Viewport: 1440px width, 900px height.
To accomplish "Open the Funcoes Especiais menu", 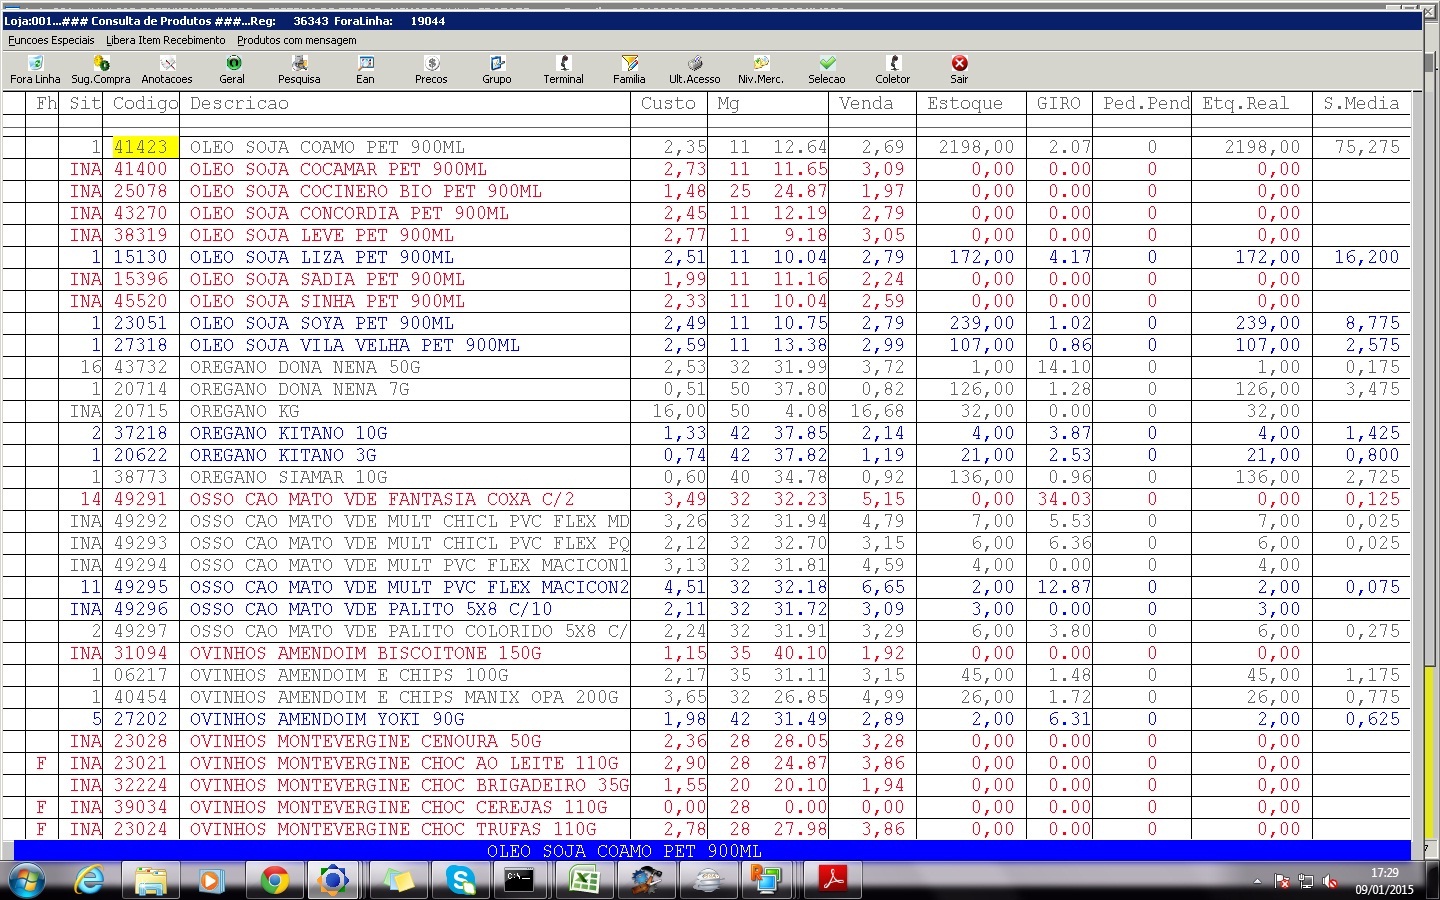I will [51, 40].
